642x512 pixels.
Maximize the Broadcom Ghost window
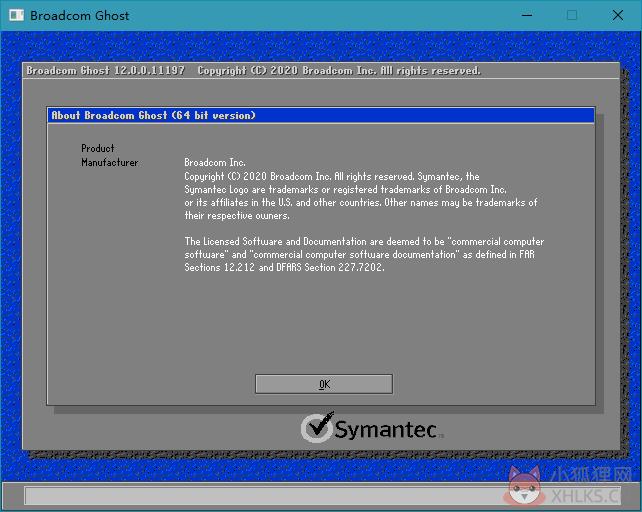click(572, 16)
